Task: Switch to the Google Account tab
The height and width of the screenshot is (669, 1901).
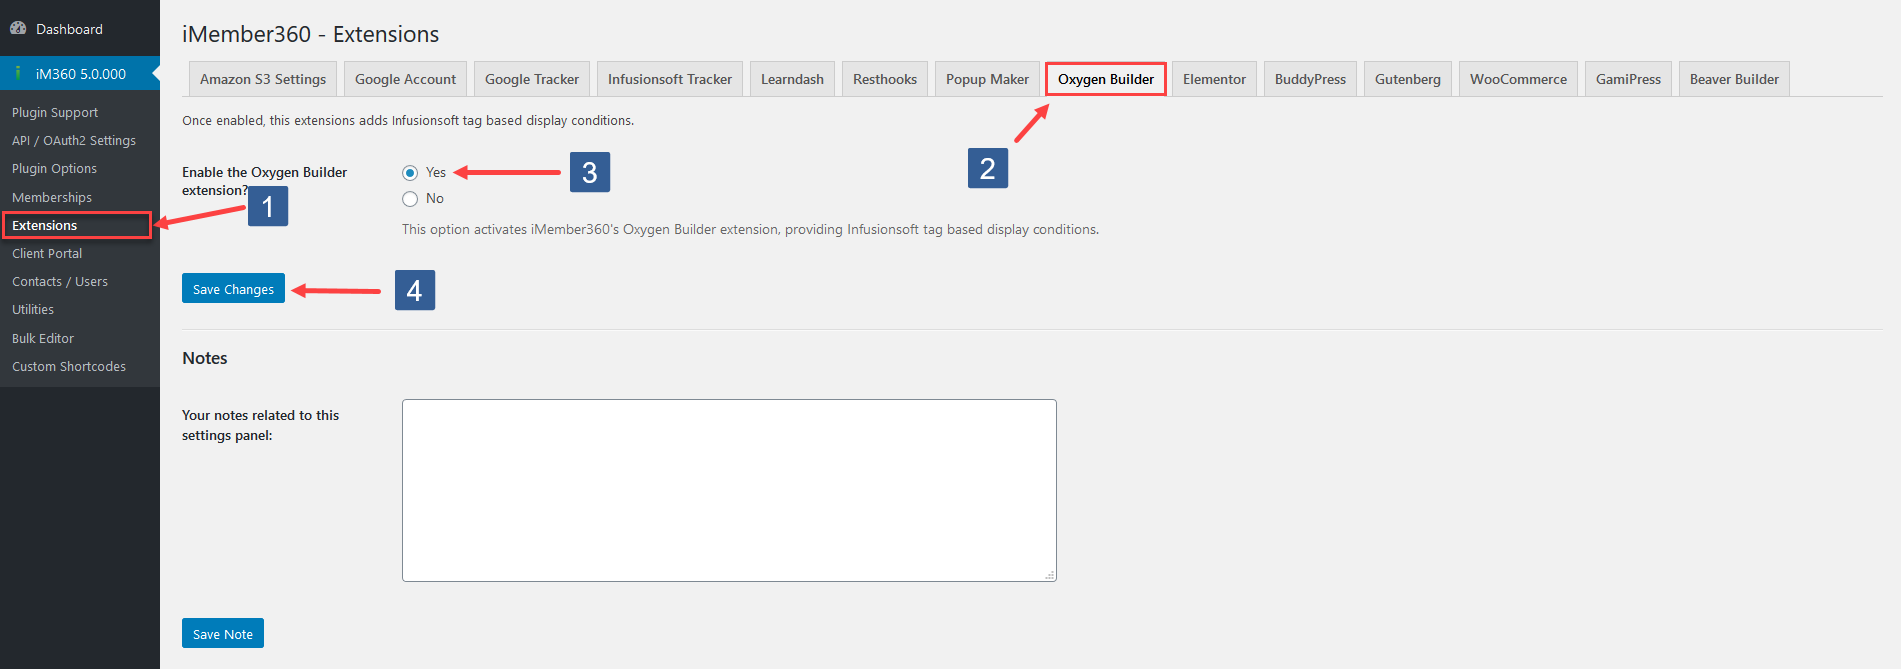Action: 405,79
